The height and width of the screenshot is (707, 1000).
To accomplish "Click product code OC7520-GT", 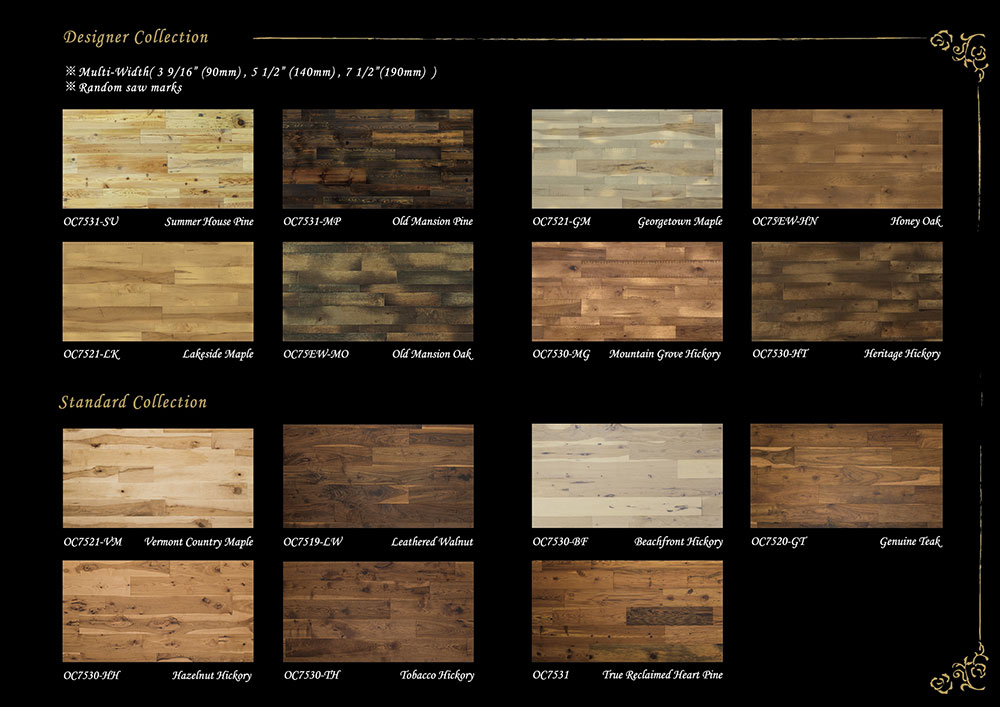I will point(779,542).
